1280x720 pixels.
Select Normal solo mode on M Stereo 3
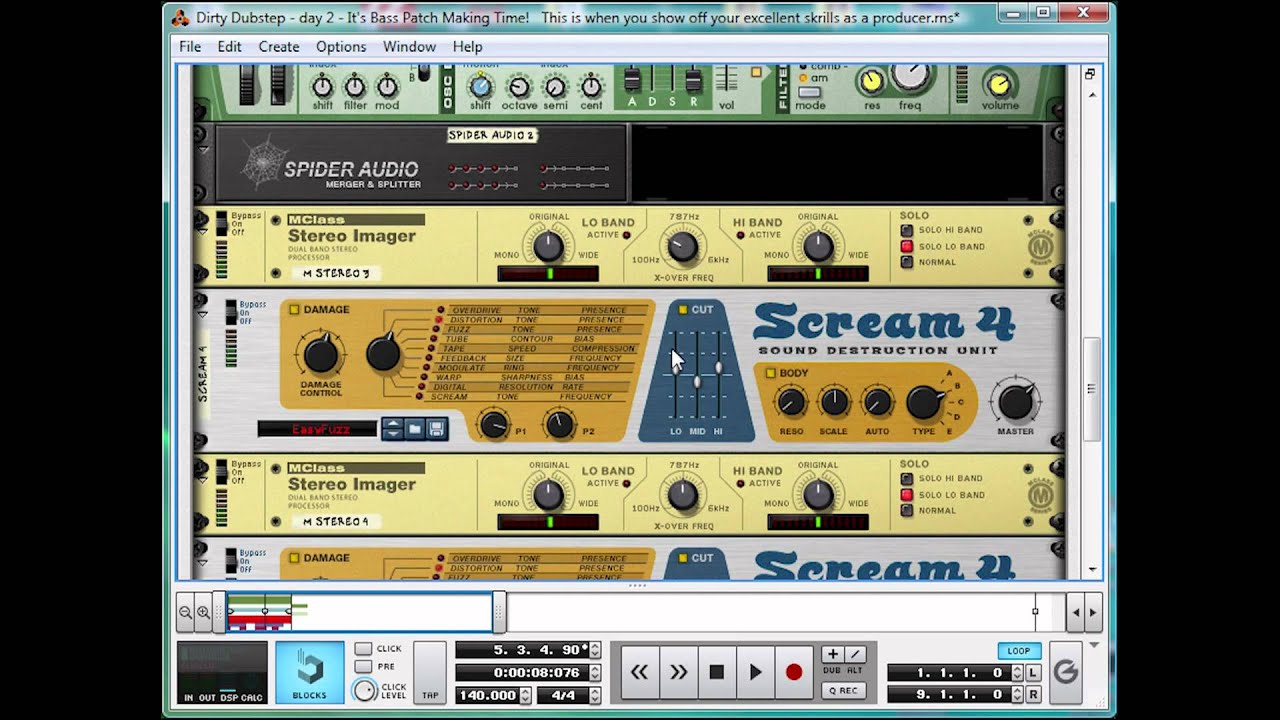pyautogui.click(x=907, y=262)
